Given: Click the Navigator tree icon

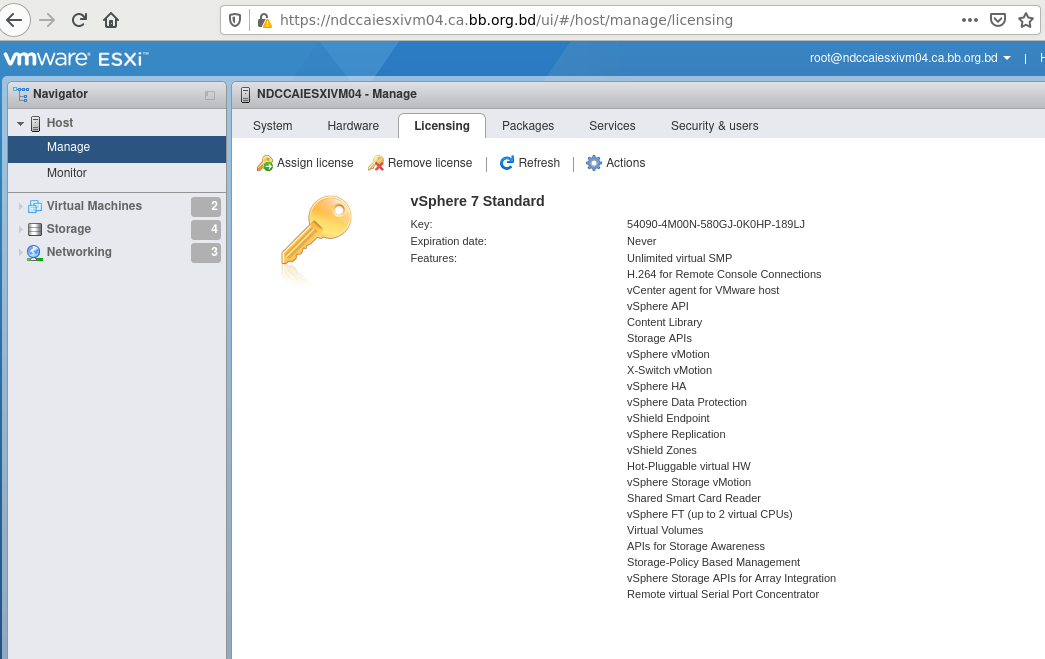Looking at the screenshot, I should coord(21,94).
